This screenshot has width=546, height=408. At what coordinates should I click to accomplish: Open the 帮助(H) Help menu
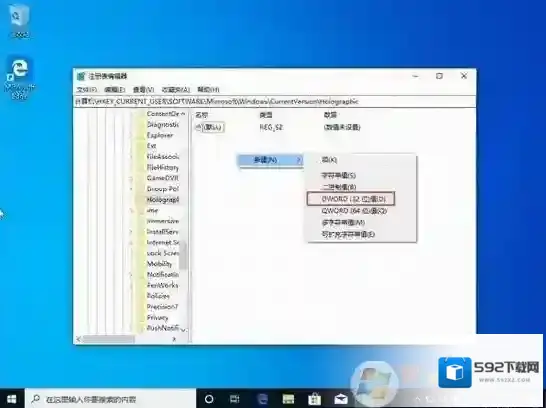click(208, 90)
